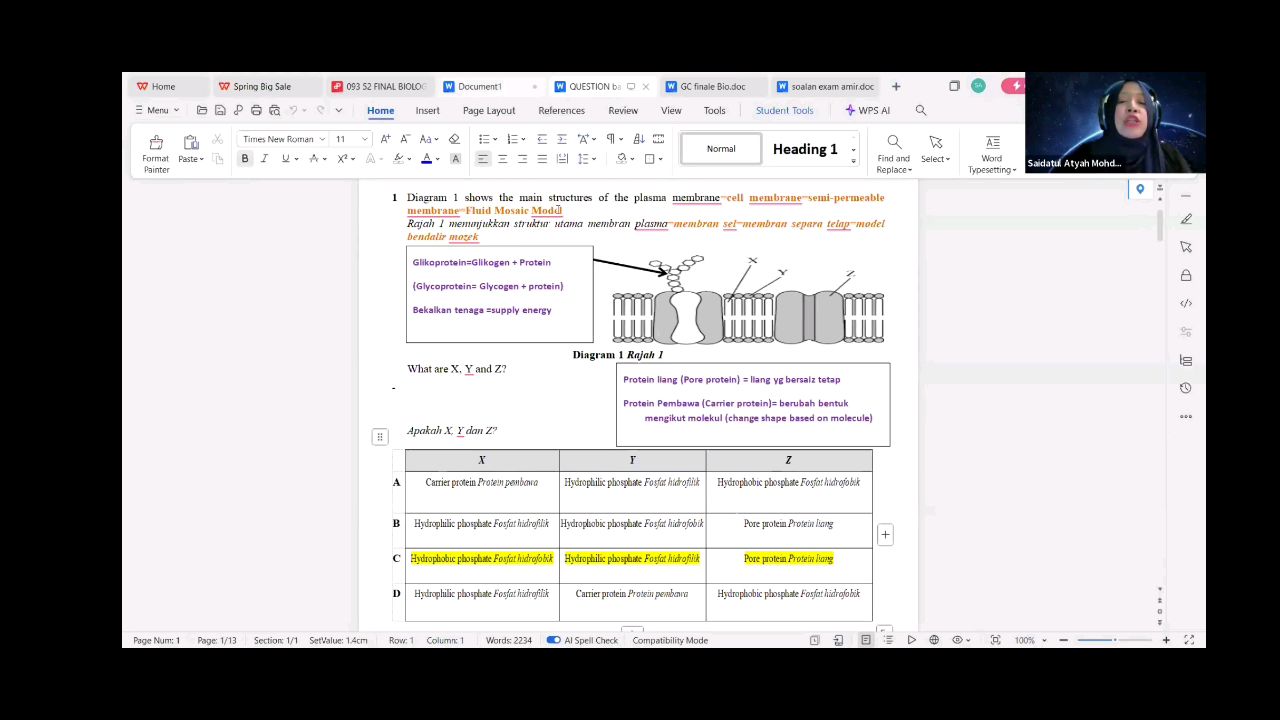Click the zoom slider in status bar
The height and width of the screenshot is (720, 1280).
(x=1114, y=640)
